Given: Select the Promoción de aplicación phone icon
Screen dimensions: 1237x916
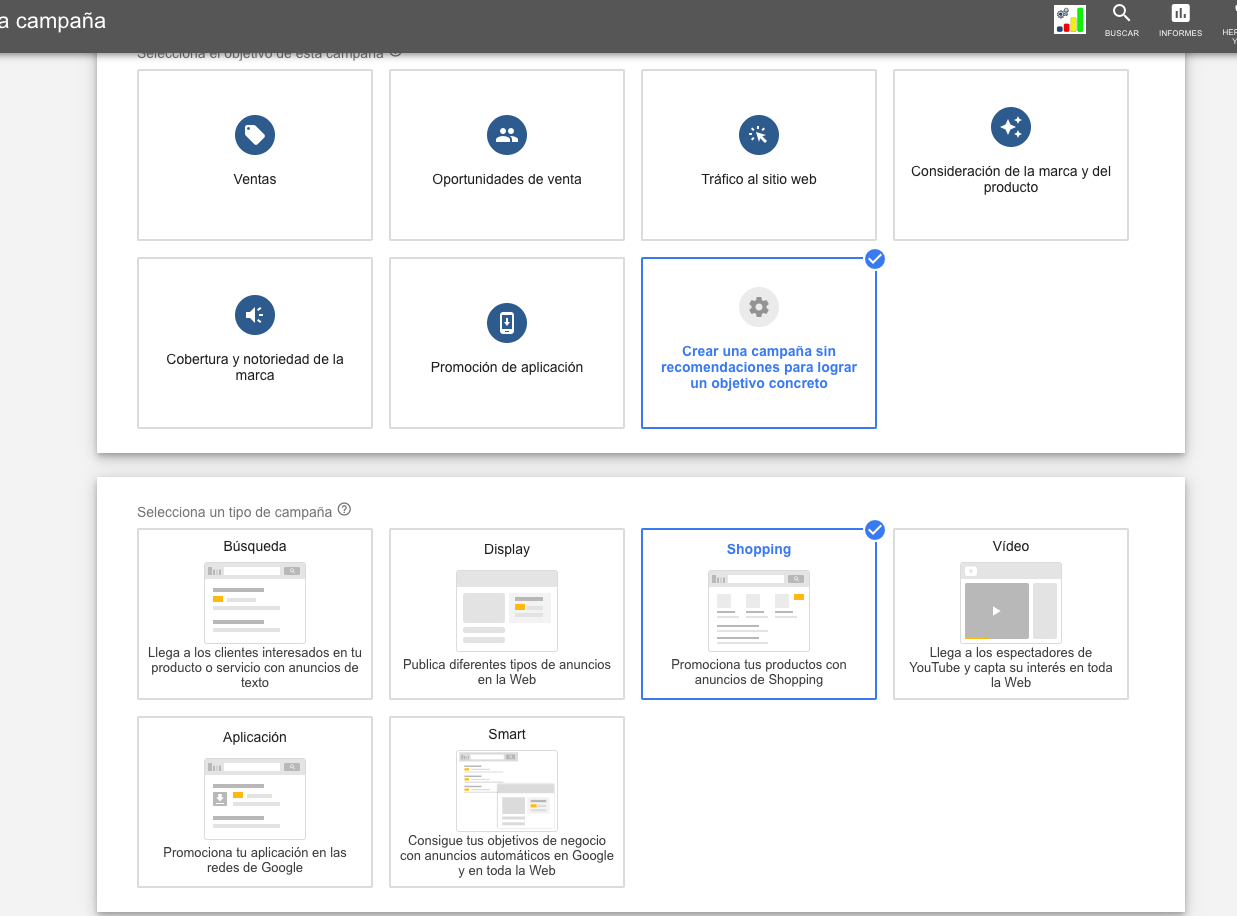Looking at the screenshot, I should tap(507, 323).
